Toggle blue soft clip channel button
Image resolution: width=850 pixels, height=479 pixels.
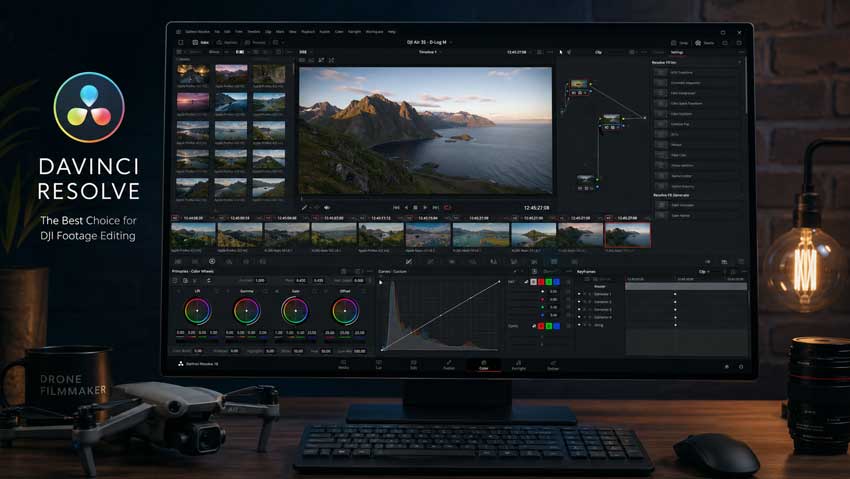556,326
